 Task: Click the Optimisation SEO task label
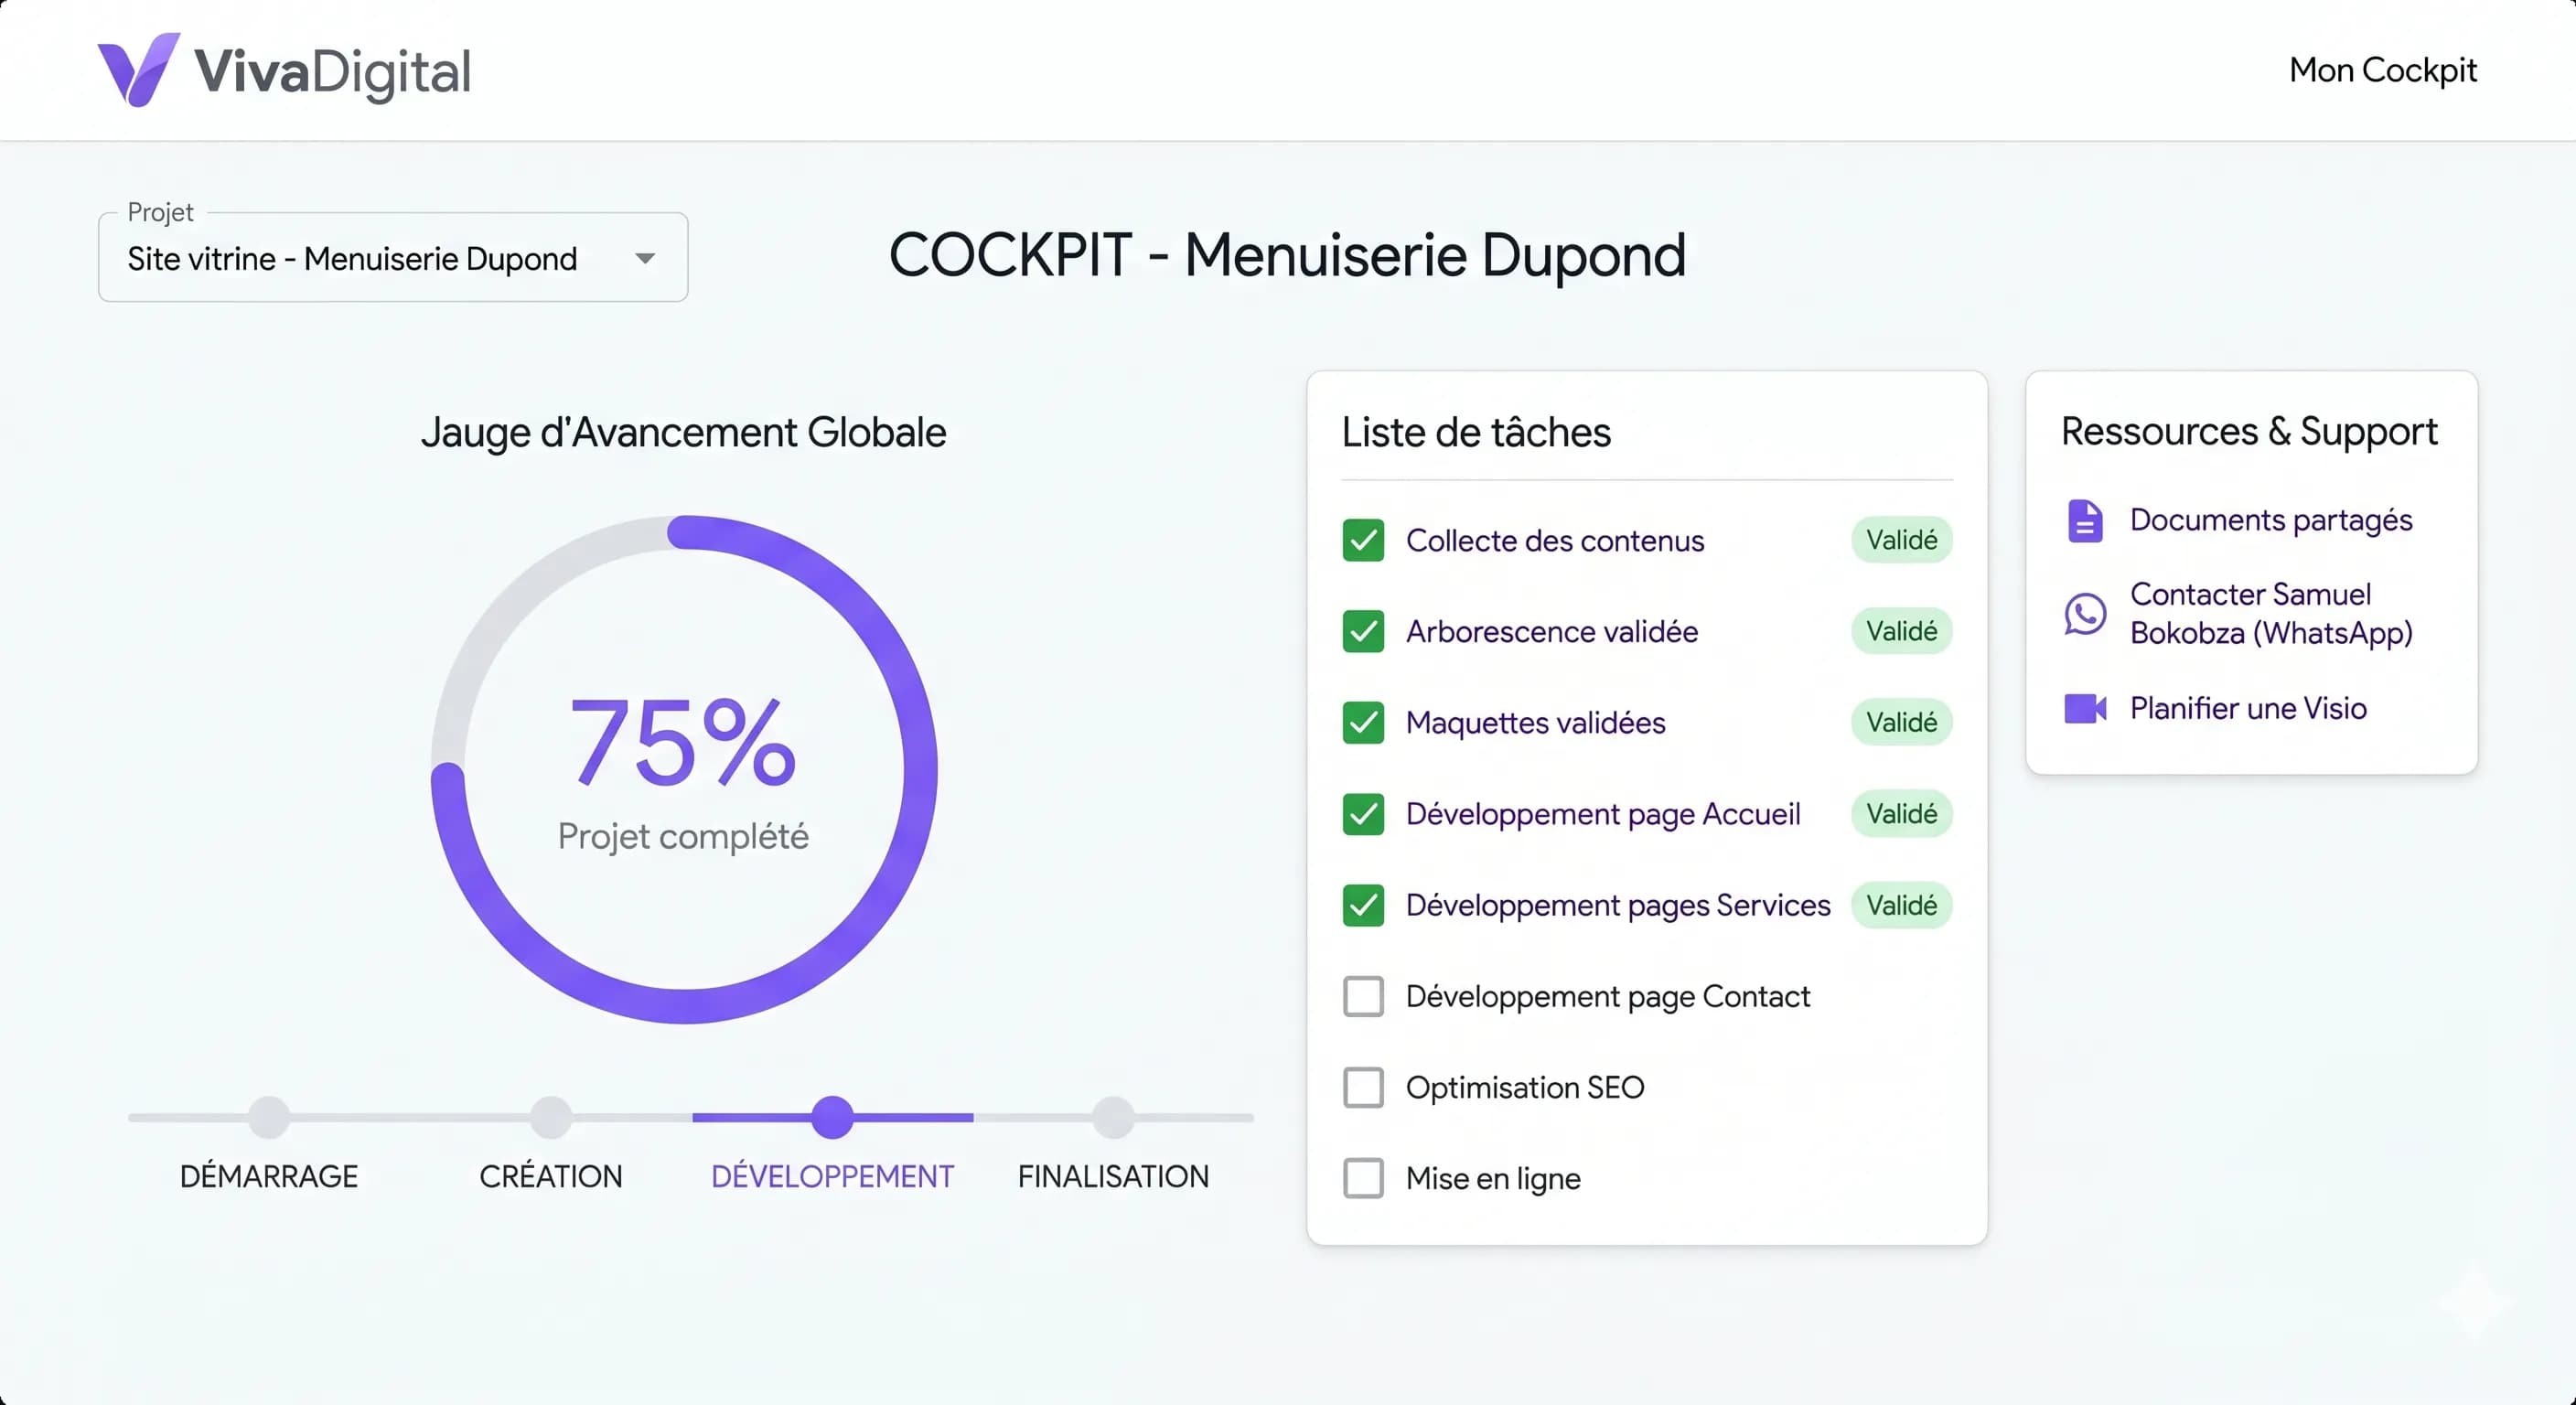[x=1525, y=1087]
